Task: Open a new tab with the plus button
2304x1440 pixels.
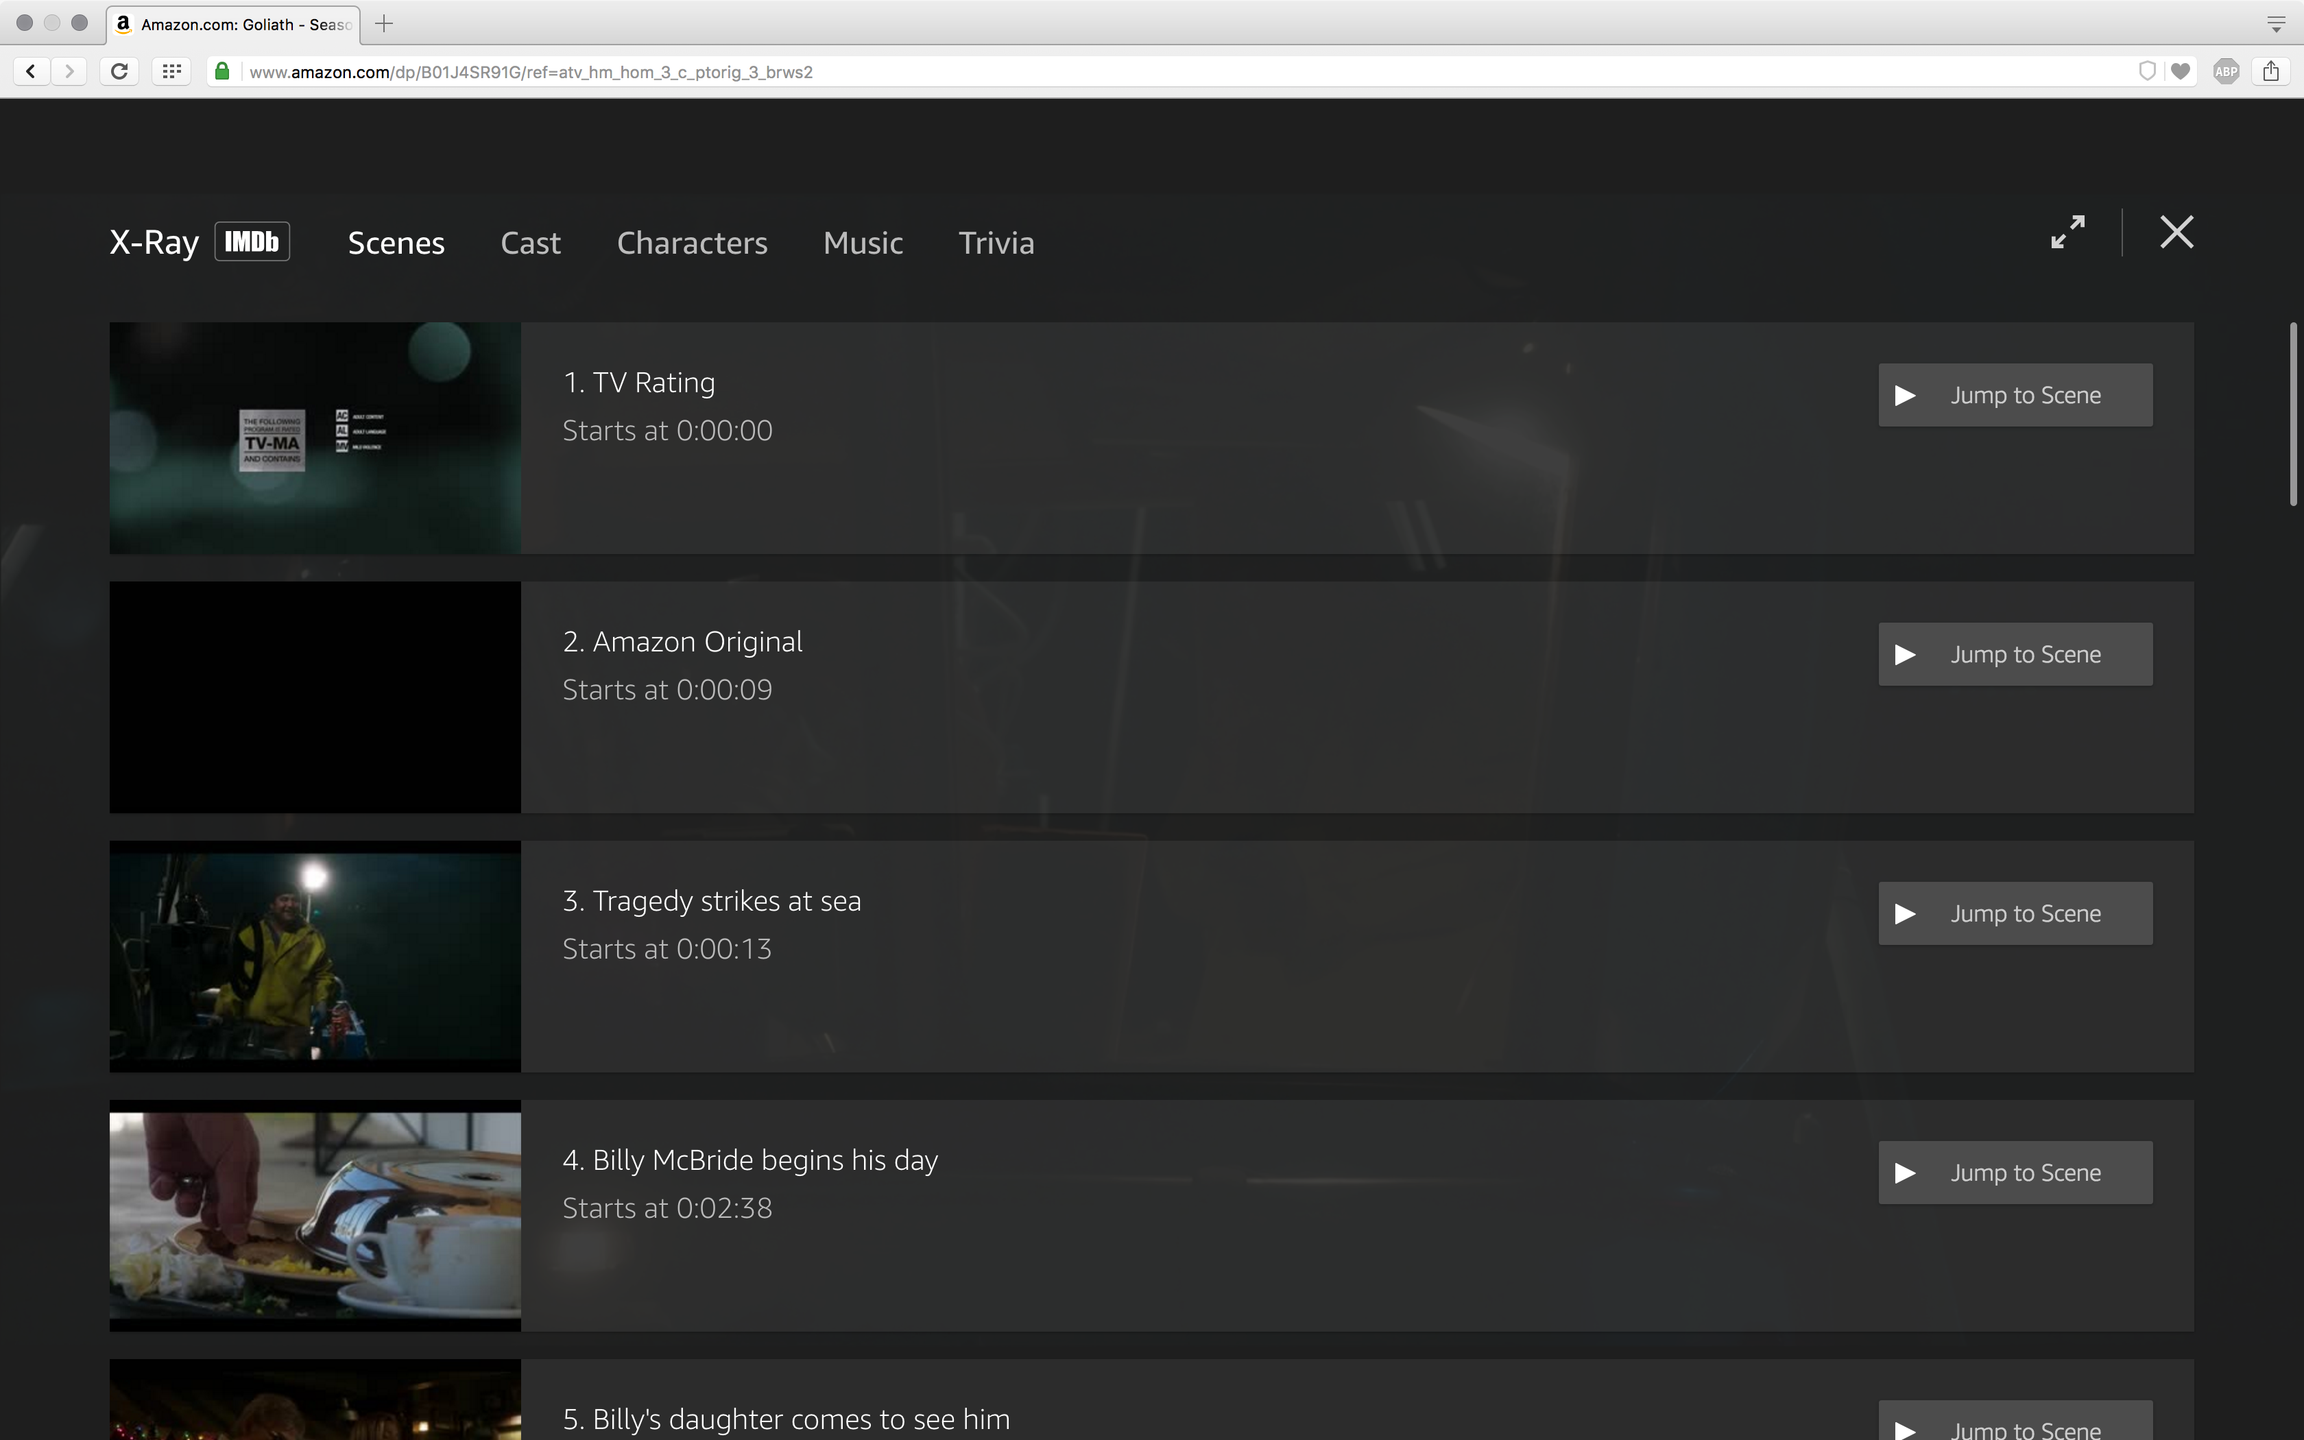Action: [x=384, y=24]
